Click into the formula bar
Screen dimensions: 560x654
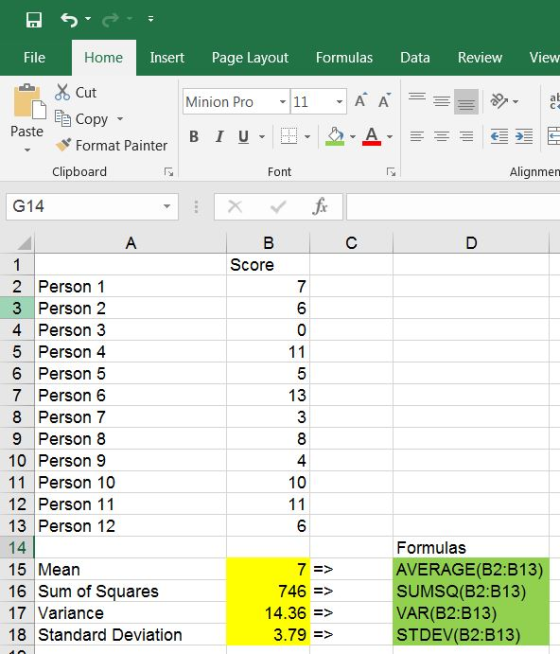(x=453, y=206)
